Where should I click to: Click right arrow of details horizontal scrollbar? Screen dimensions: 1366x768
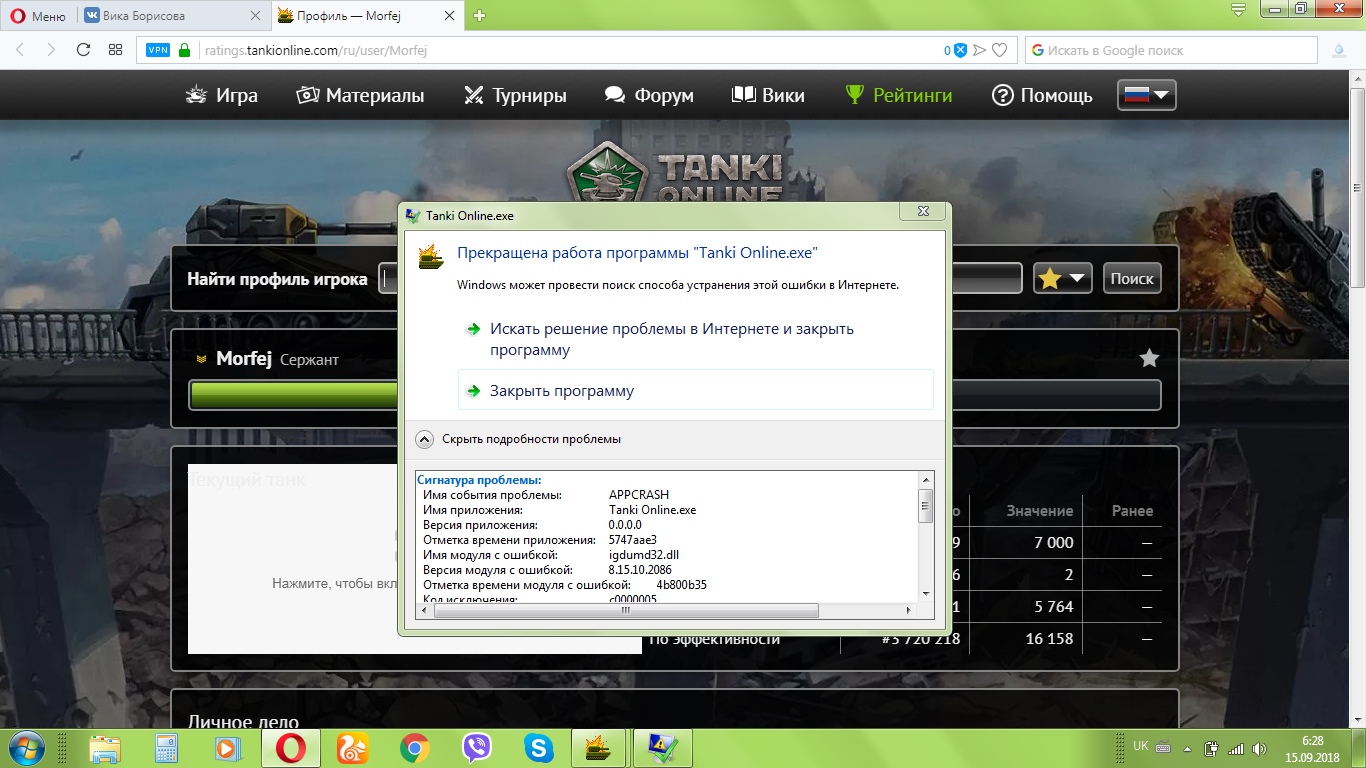tap(909, 610)
